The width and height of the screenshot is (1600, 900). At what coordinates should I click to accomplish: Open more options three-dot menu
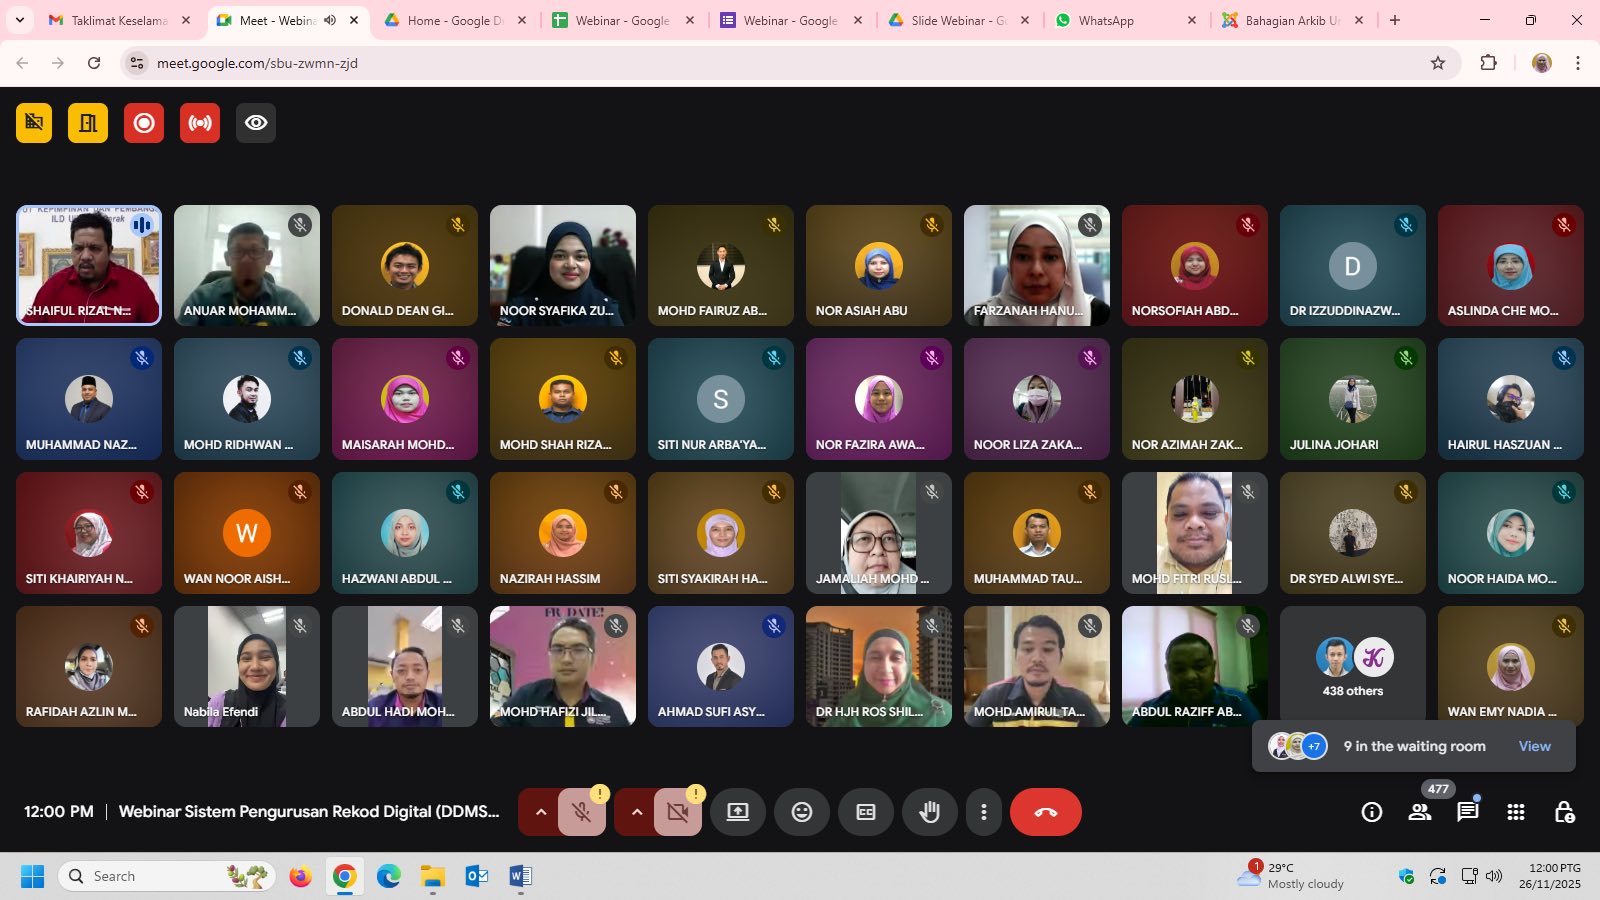984,812
